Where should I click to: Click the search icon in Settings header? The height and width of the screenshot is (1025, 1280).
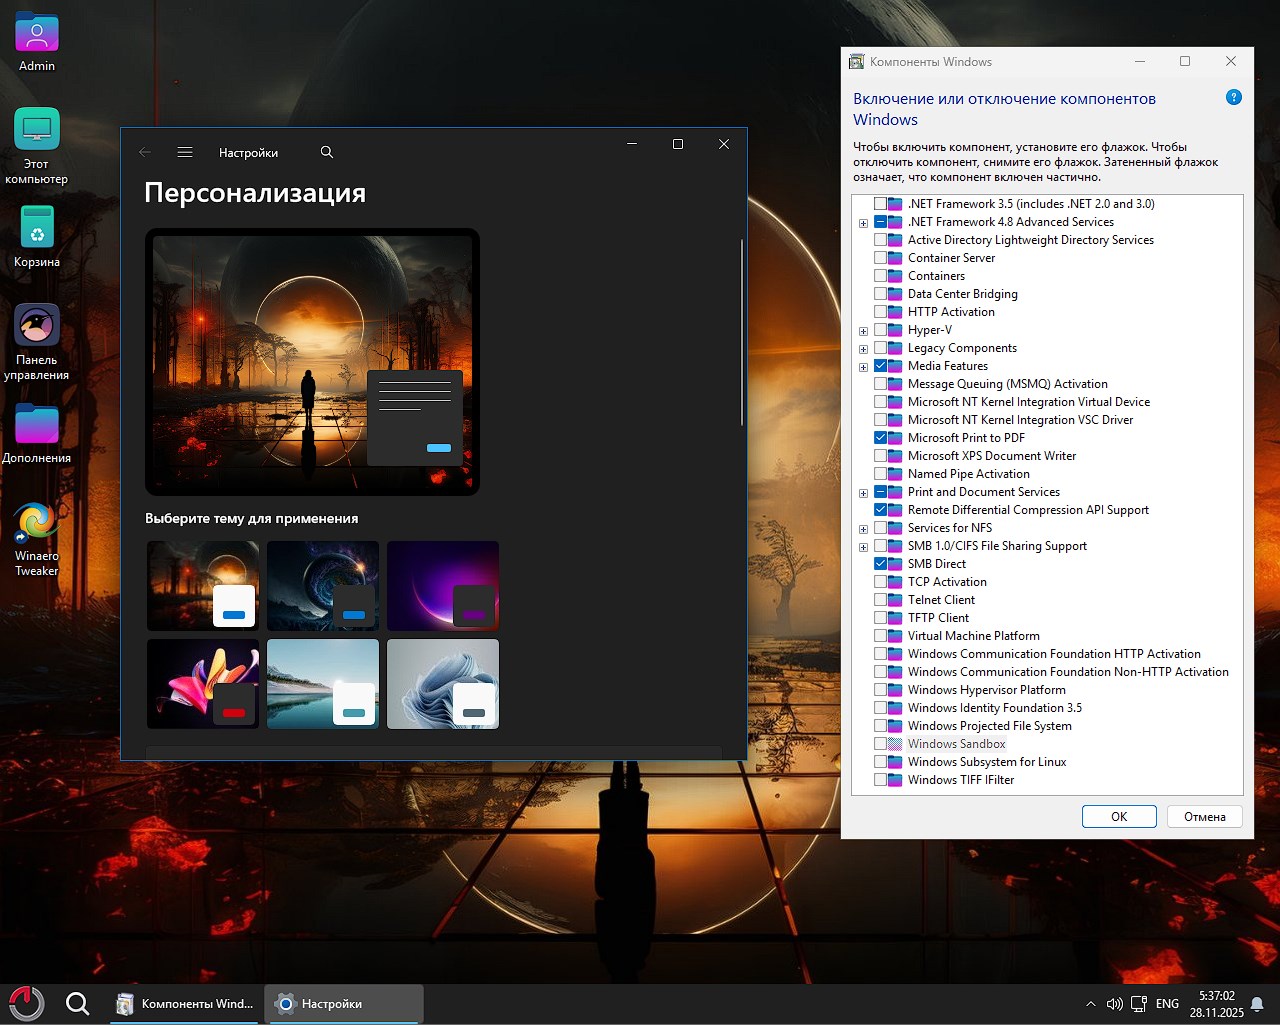point(327,152)
